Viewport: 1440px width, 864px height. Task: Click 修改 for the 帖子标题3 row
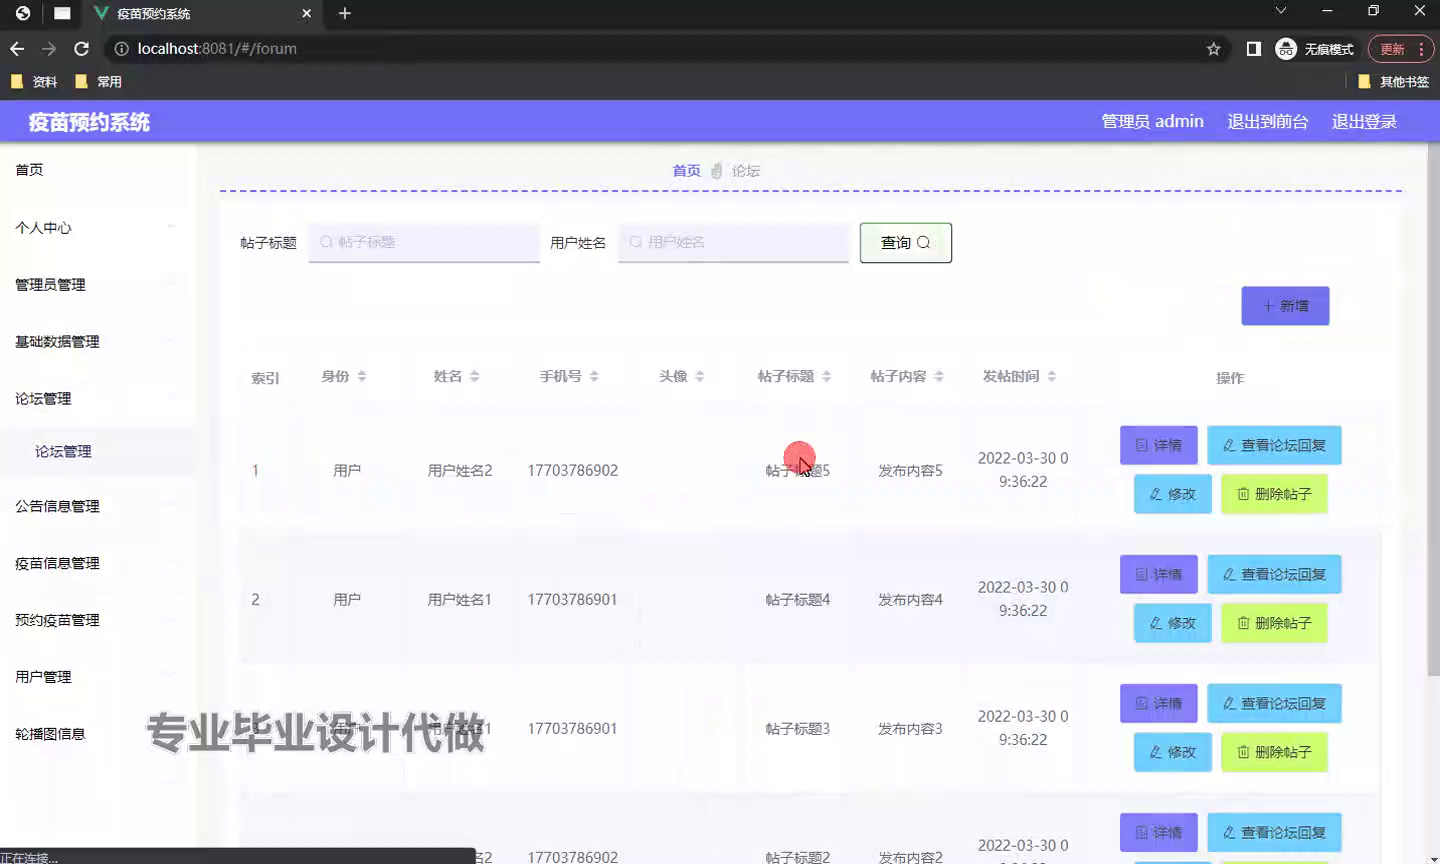pyautogui.click(x=1172, y=752)
